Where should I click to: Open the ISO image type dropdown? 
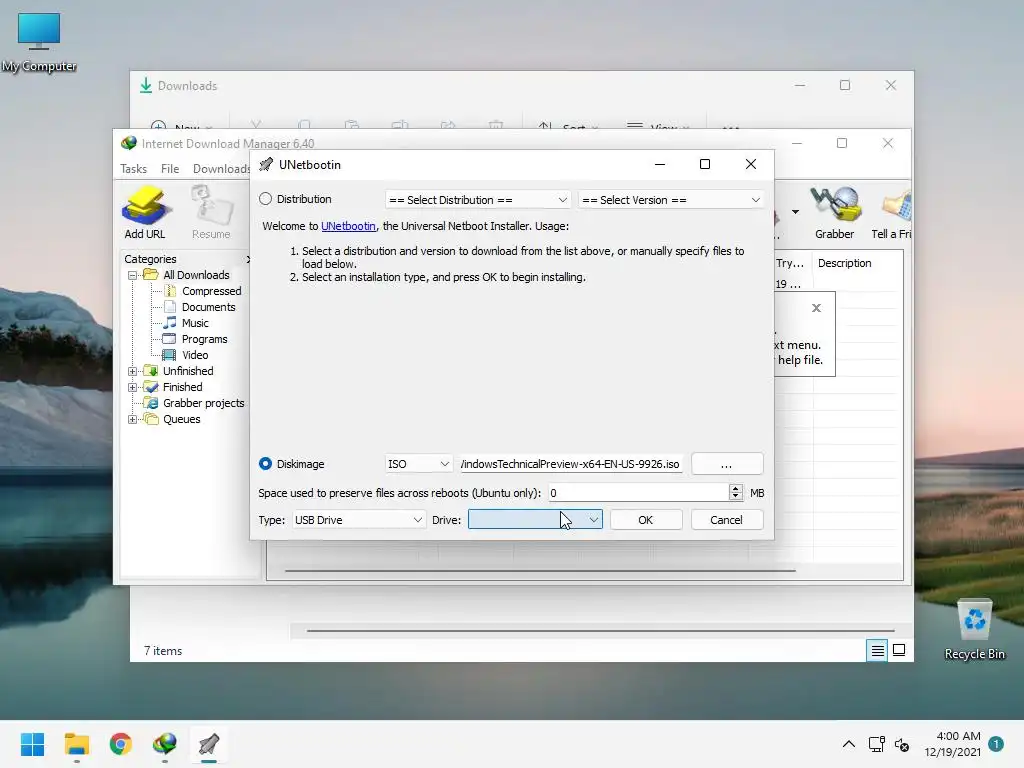[x=419, y=464]
